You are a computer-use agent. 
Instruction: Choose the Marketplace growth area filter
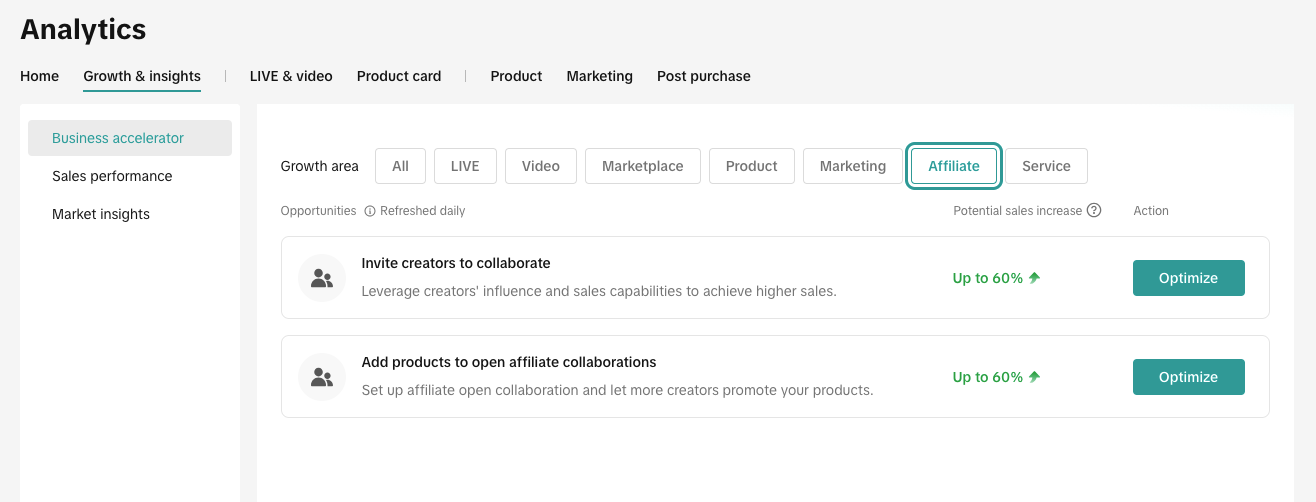(x=642, y=166)
